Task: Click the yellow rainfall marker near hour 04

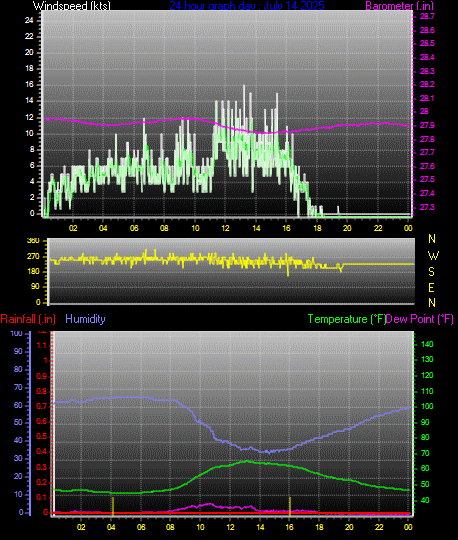Action: 113,506
